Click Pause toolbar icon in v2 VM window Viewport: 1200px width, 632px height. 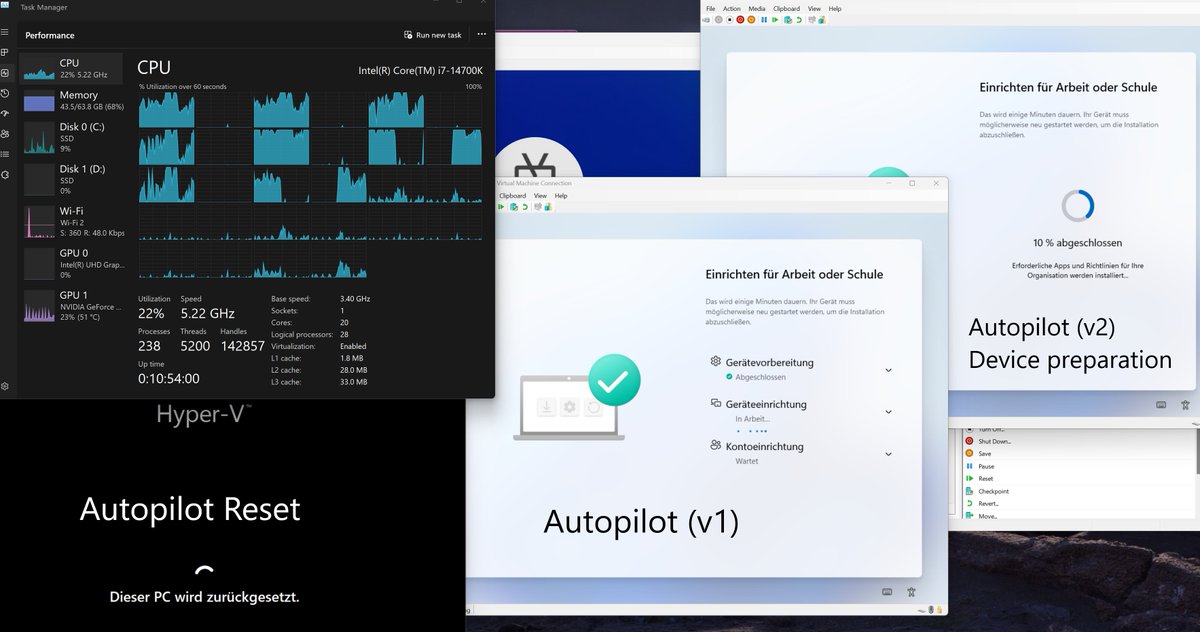[764, 20]
